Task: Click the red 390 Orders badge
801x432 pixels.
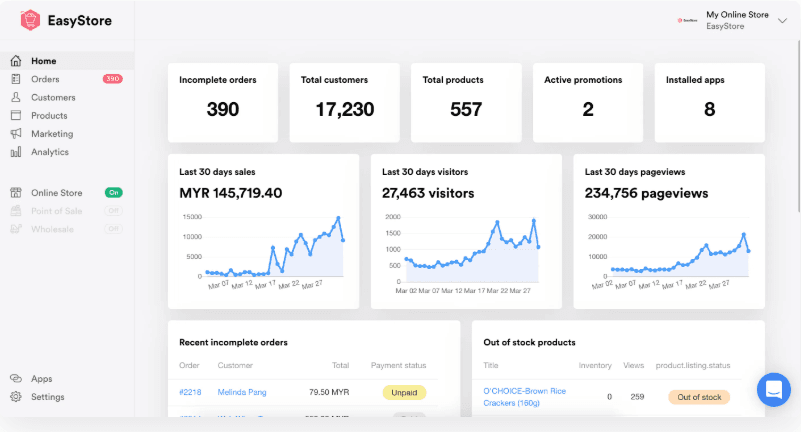Action: point(112,79)
